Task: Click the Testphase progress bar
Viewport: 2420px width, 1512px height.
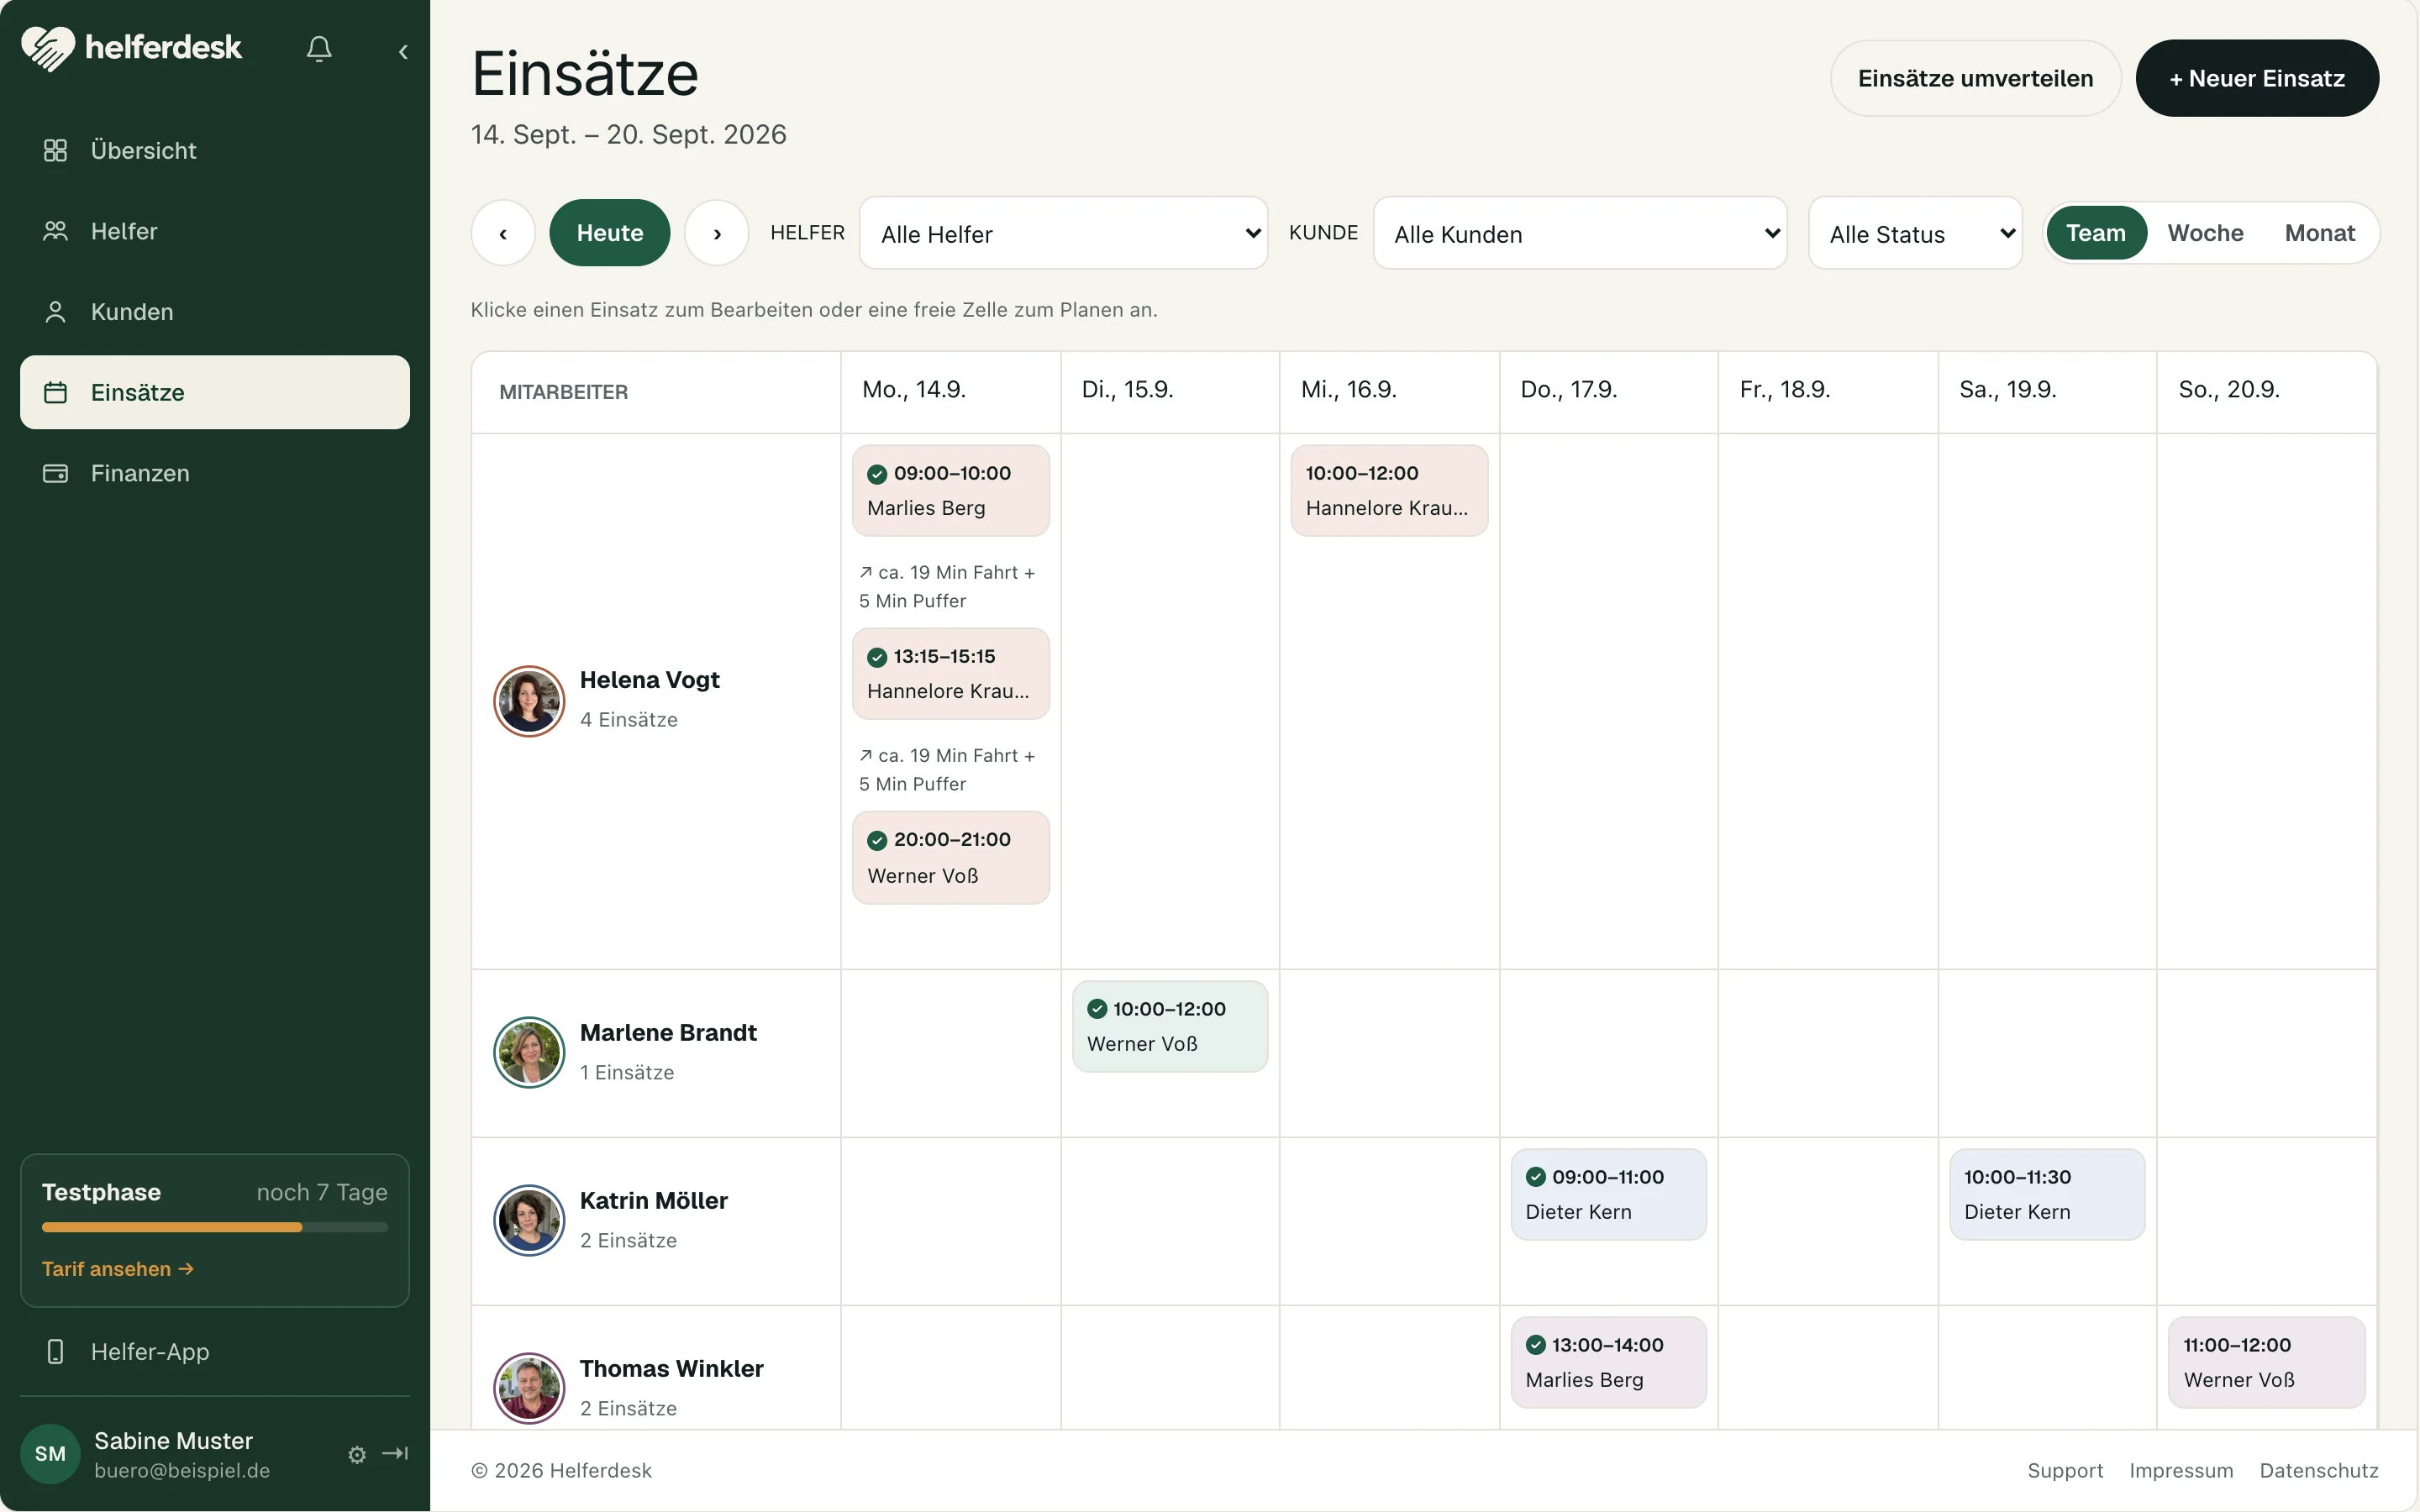Action: pyautogui.click(x=215, y=1227)
